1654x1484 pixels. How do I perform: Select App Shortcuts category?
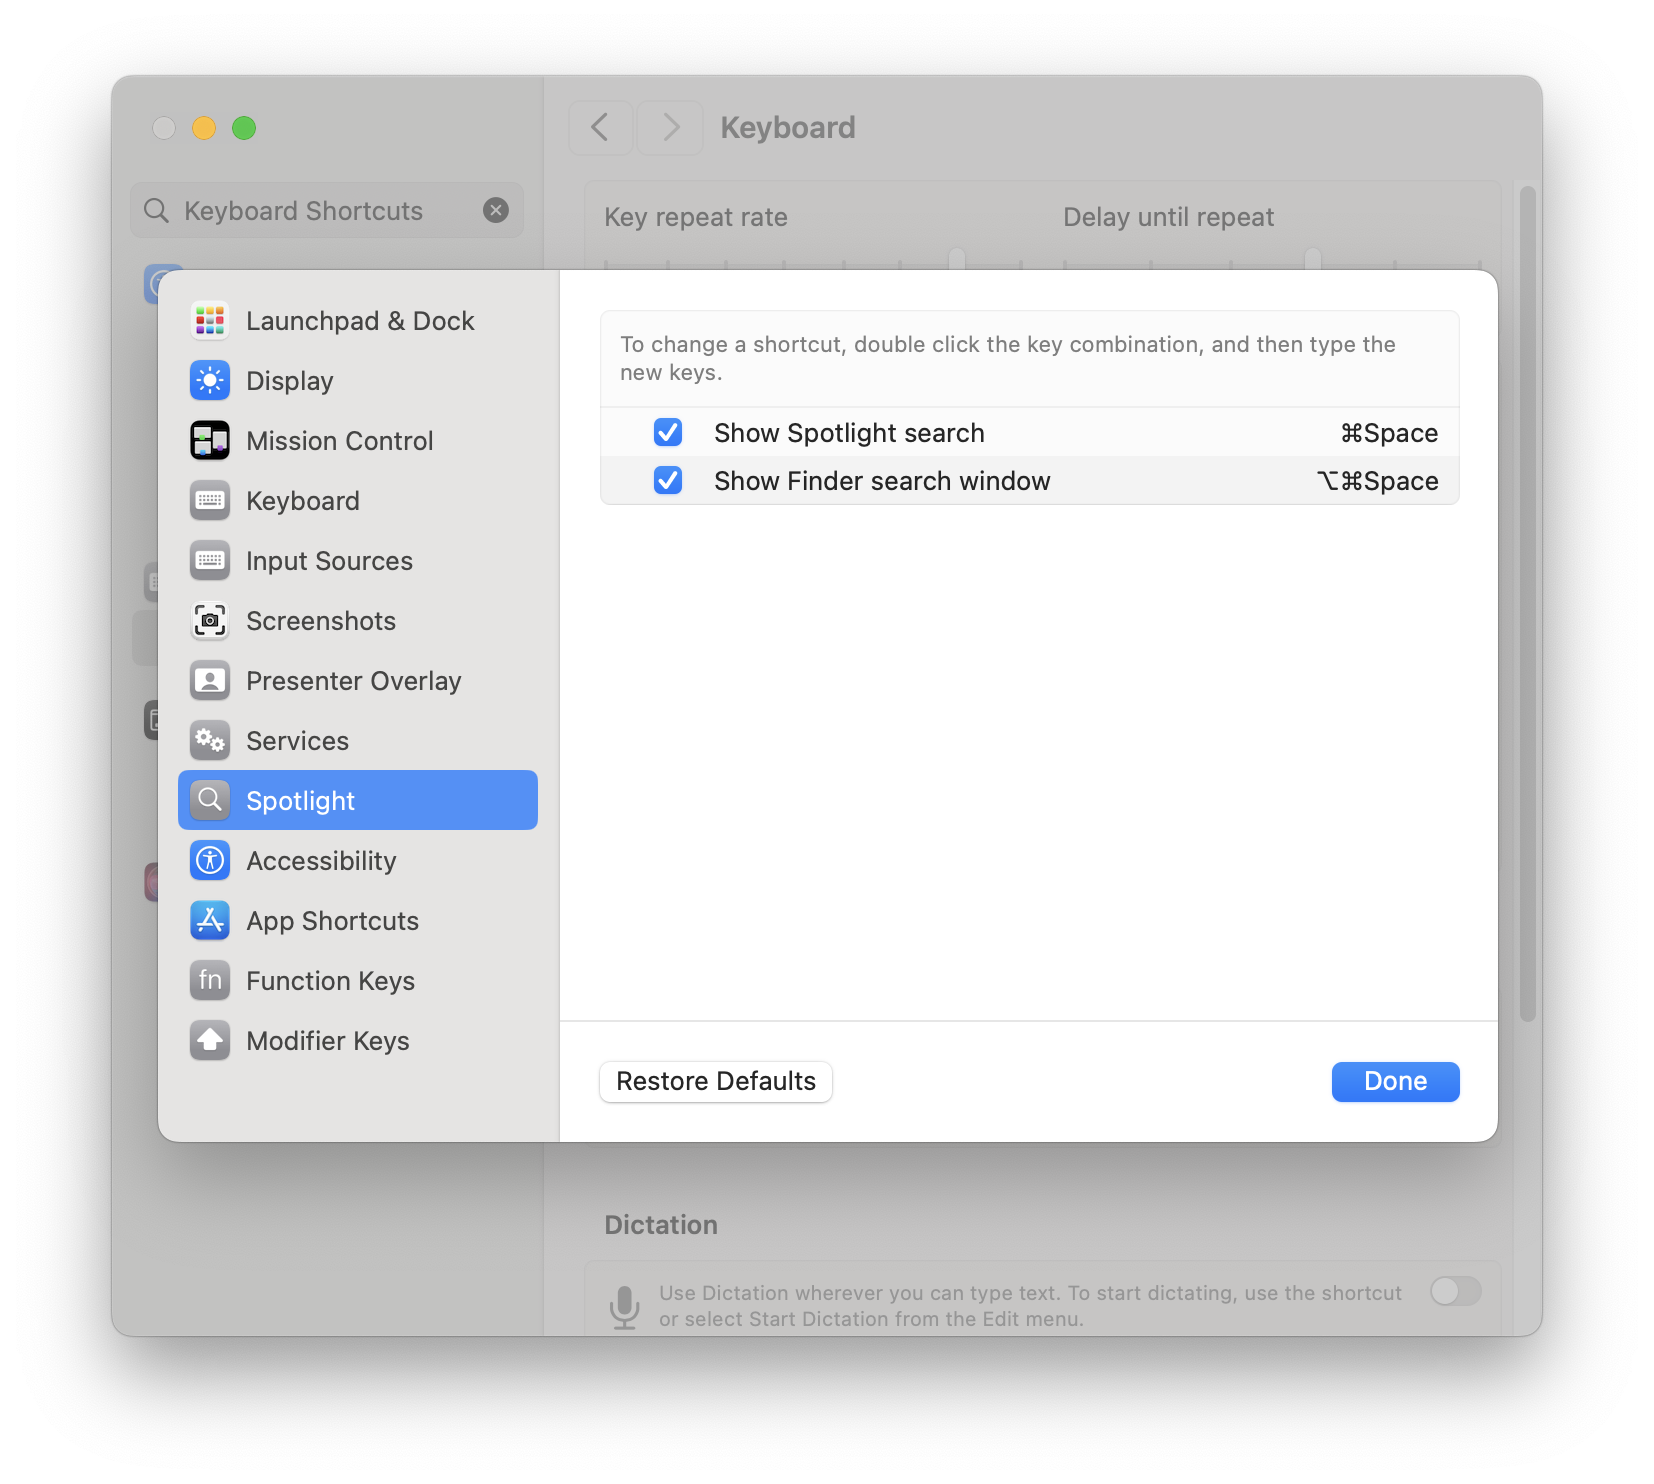[358, 921]
